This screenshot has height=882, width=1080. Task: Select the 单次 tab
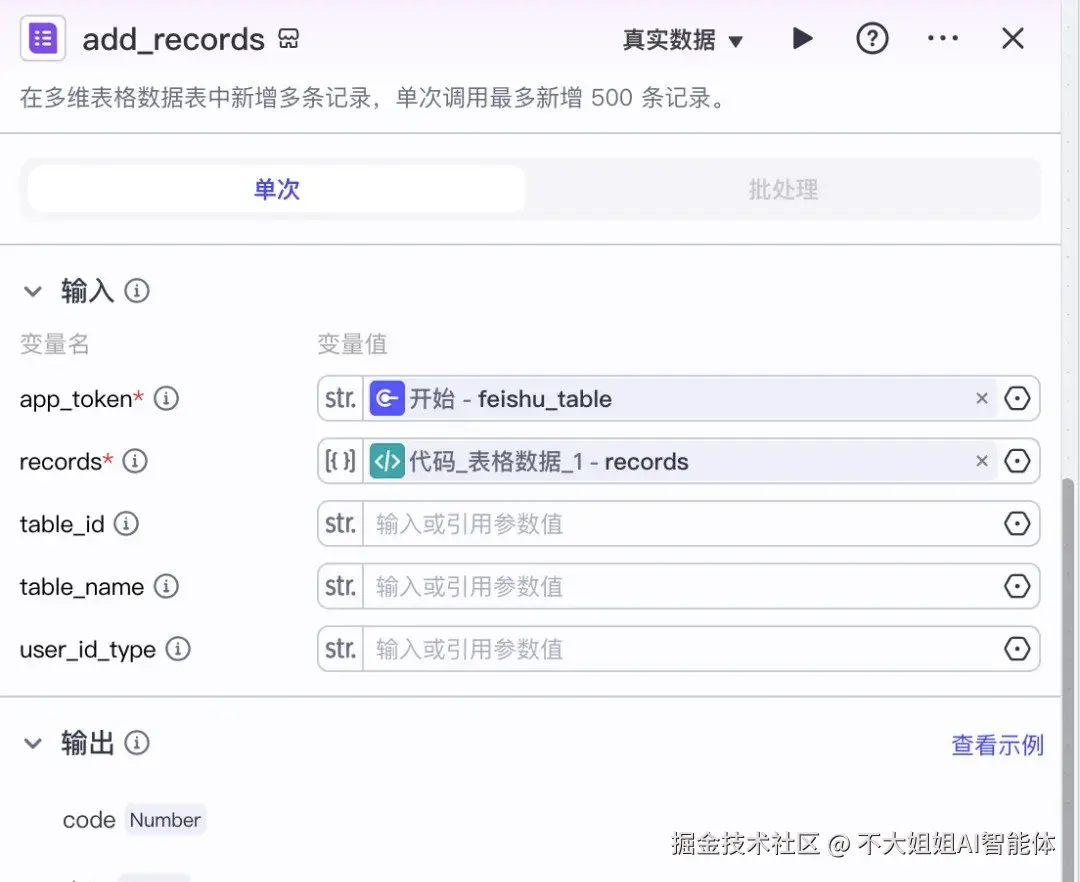(276, 190)
